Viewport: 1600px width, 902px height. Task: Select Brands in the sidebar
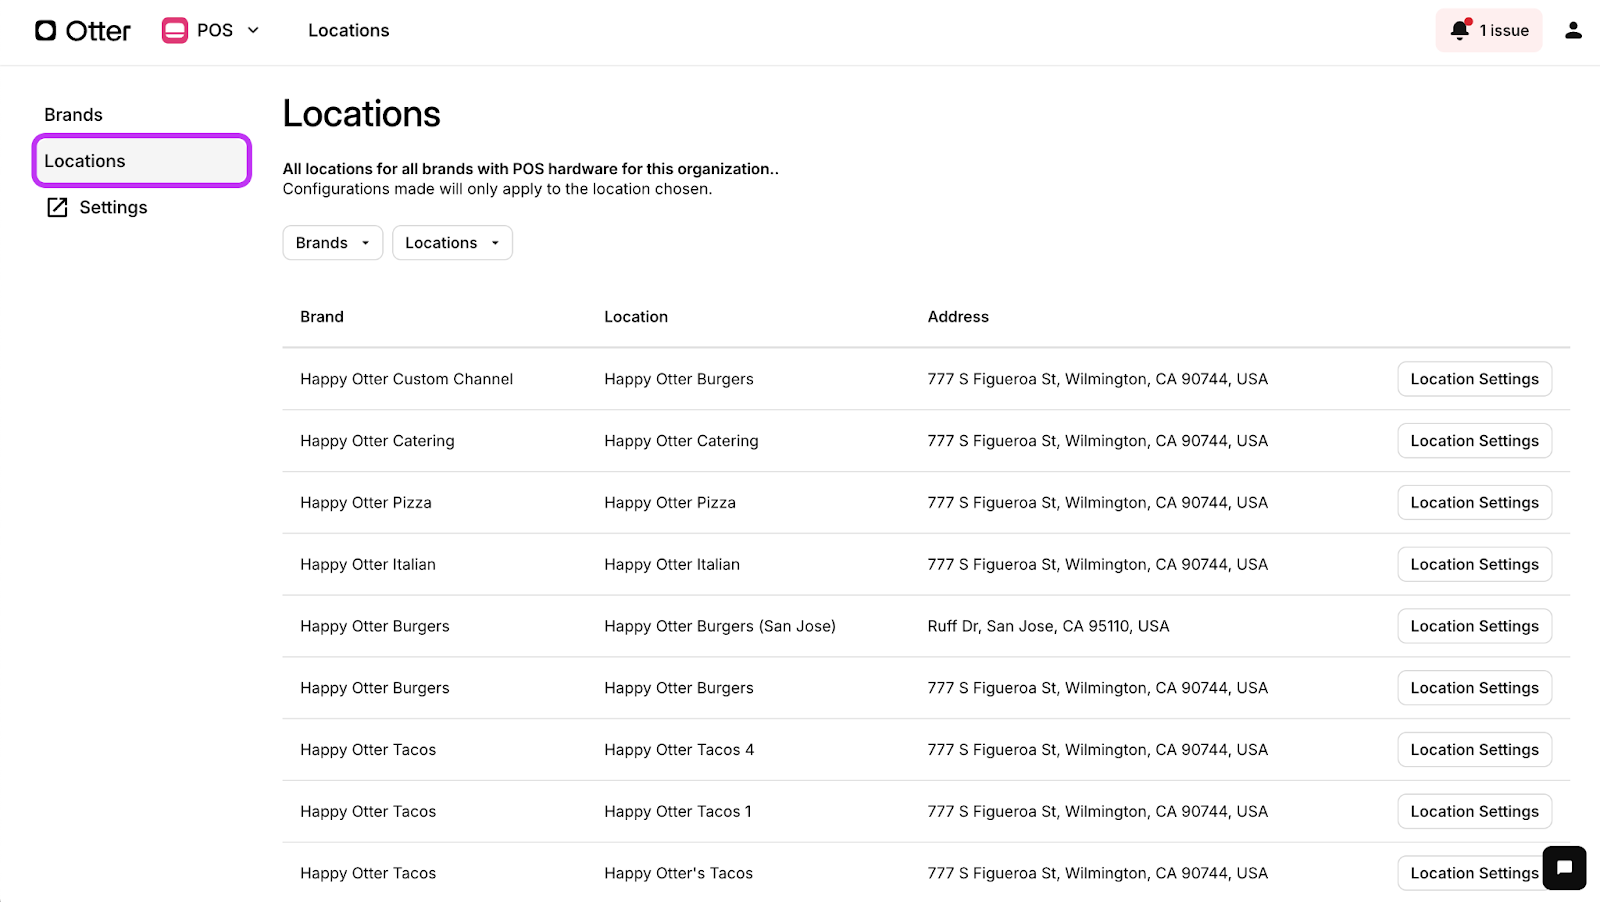[73, 115]
